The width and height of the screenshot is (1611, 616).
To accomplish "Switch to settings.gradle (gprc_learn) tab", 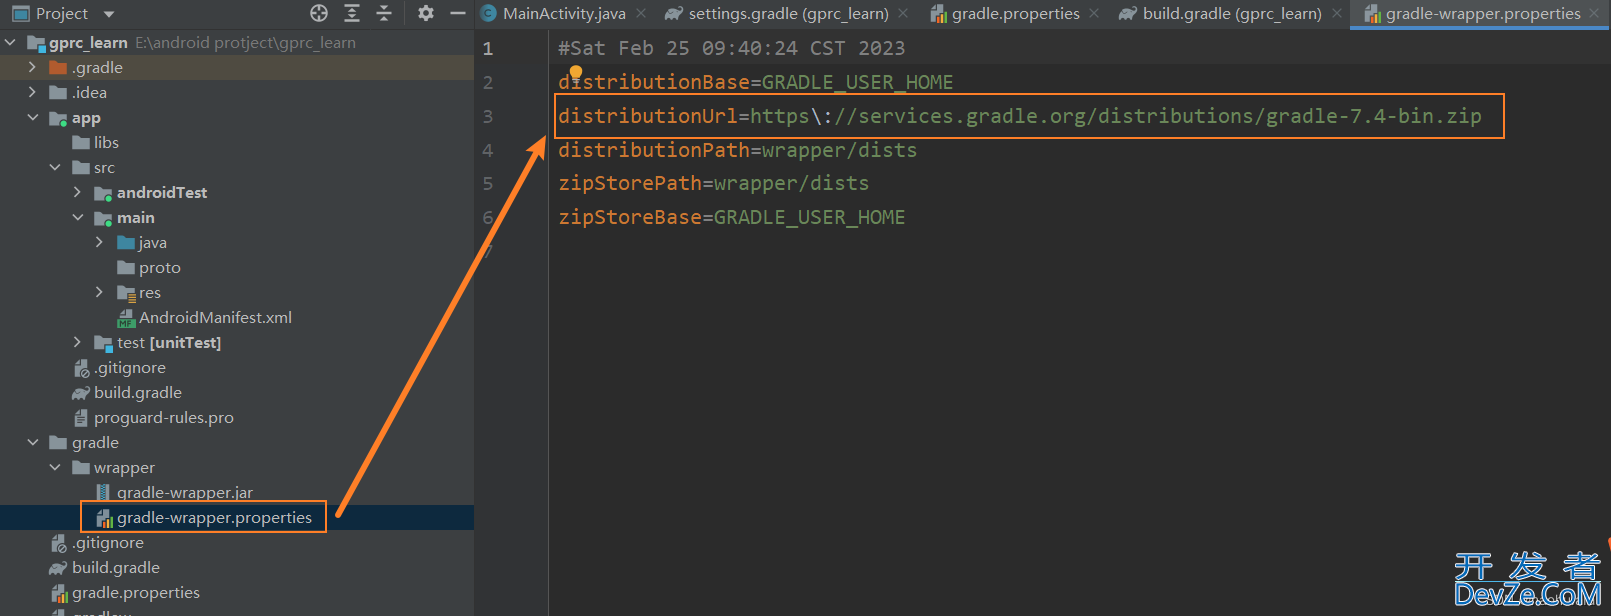I will (788, 13).
